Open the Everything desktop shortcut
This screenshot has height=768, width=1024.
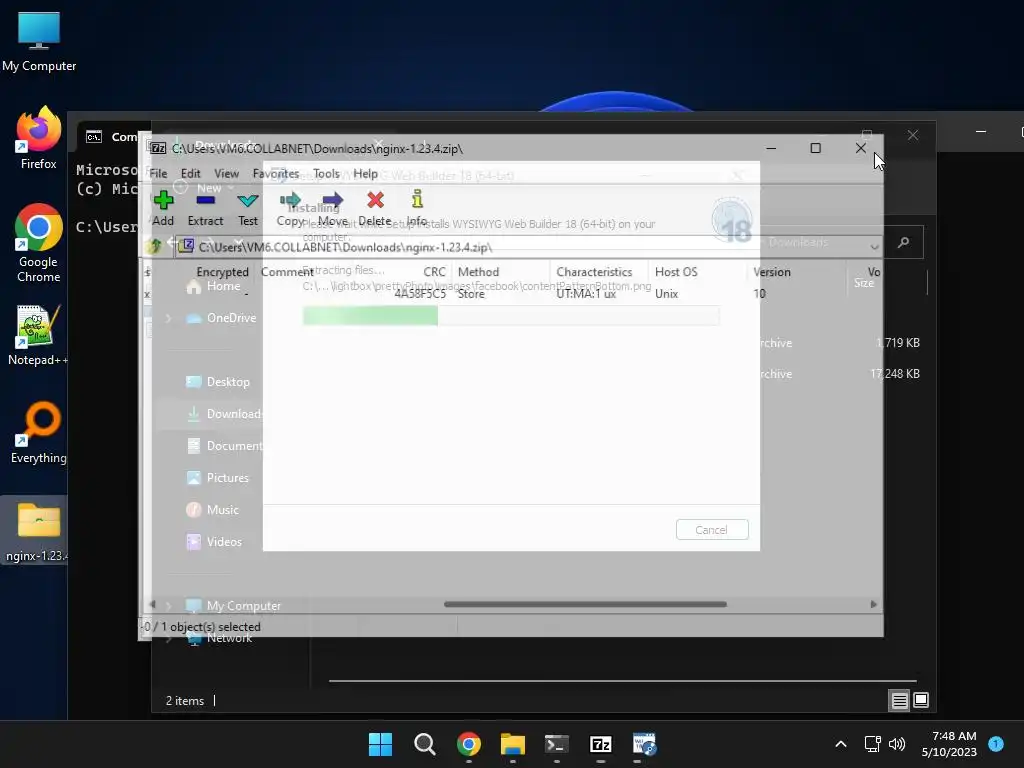[39, 432]
